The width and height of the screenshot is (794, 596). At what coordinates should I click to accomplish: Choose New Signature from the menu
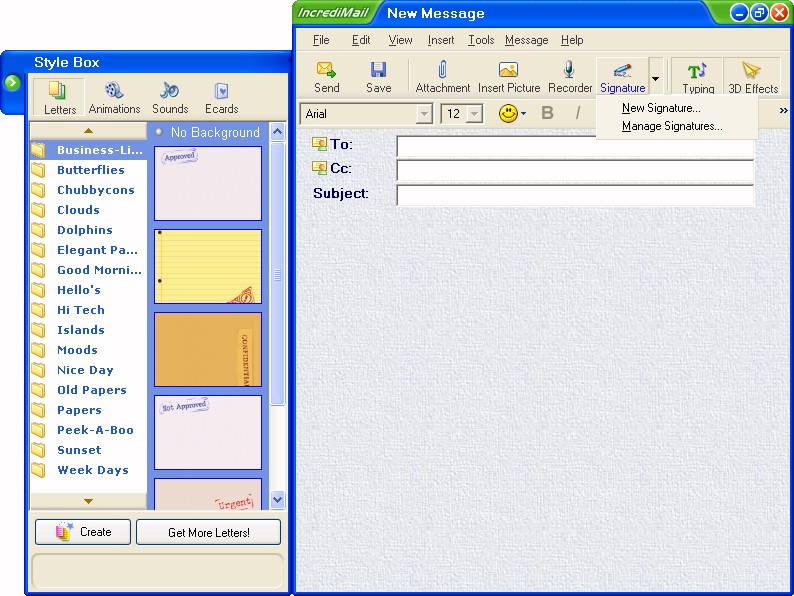(x=661, y=108)
